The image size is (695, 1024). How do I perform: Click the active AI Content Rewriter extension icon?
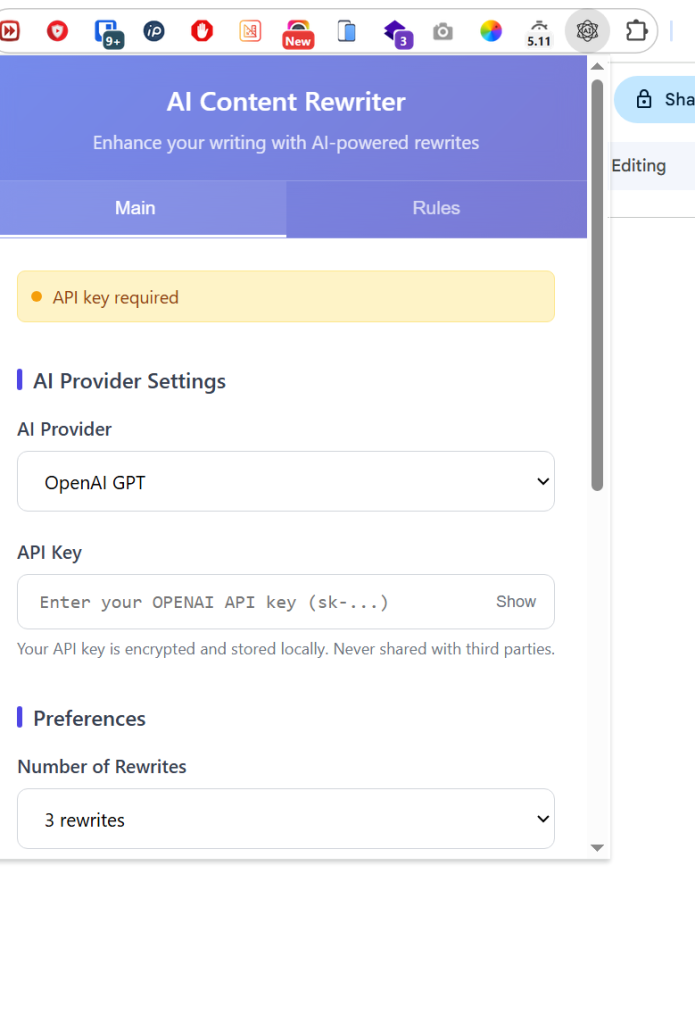coord(587,31)
